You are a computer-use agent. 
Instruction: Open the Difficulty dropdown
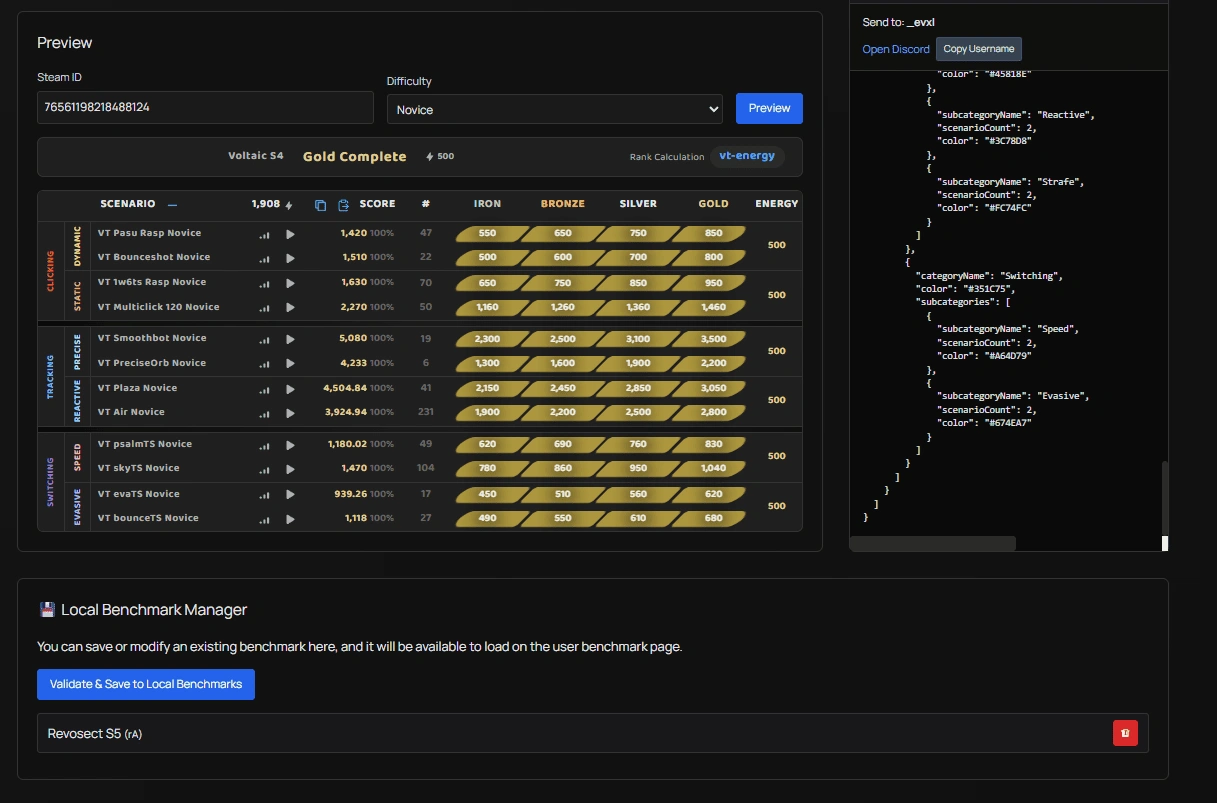click(x=556, y=109)
